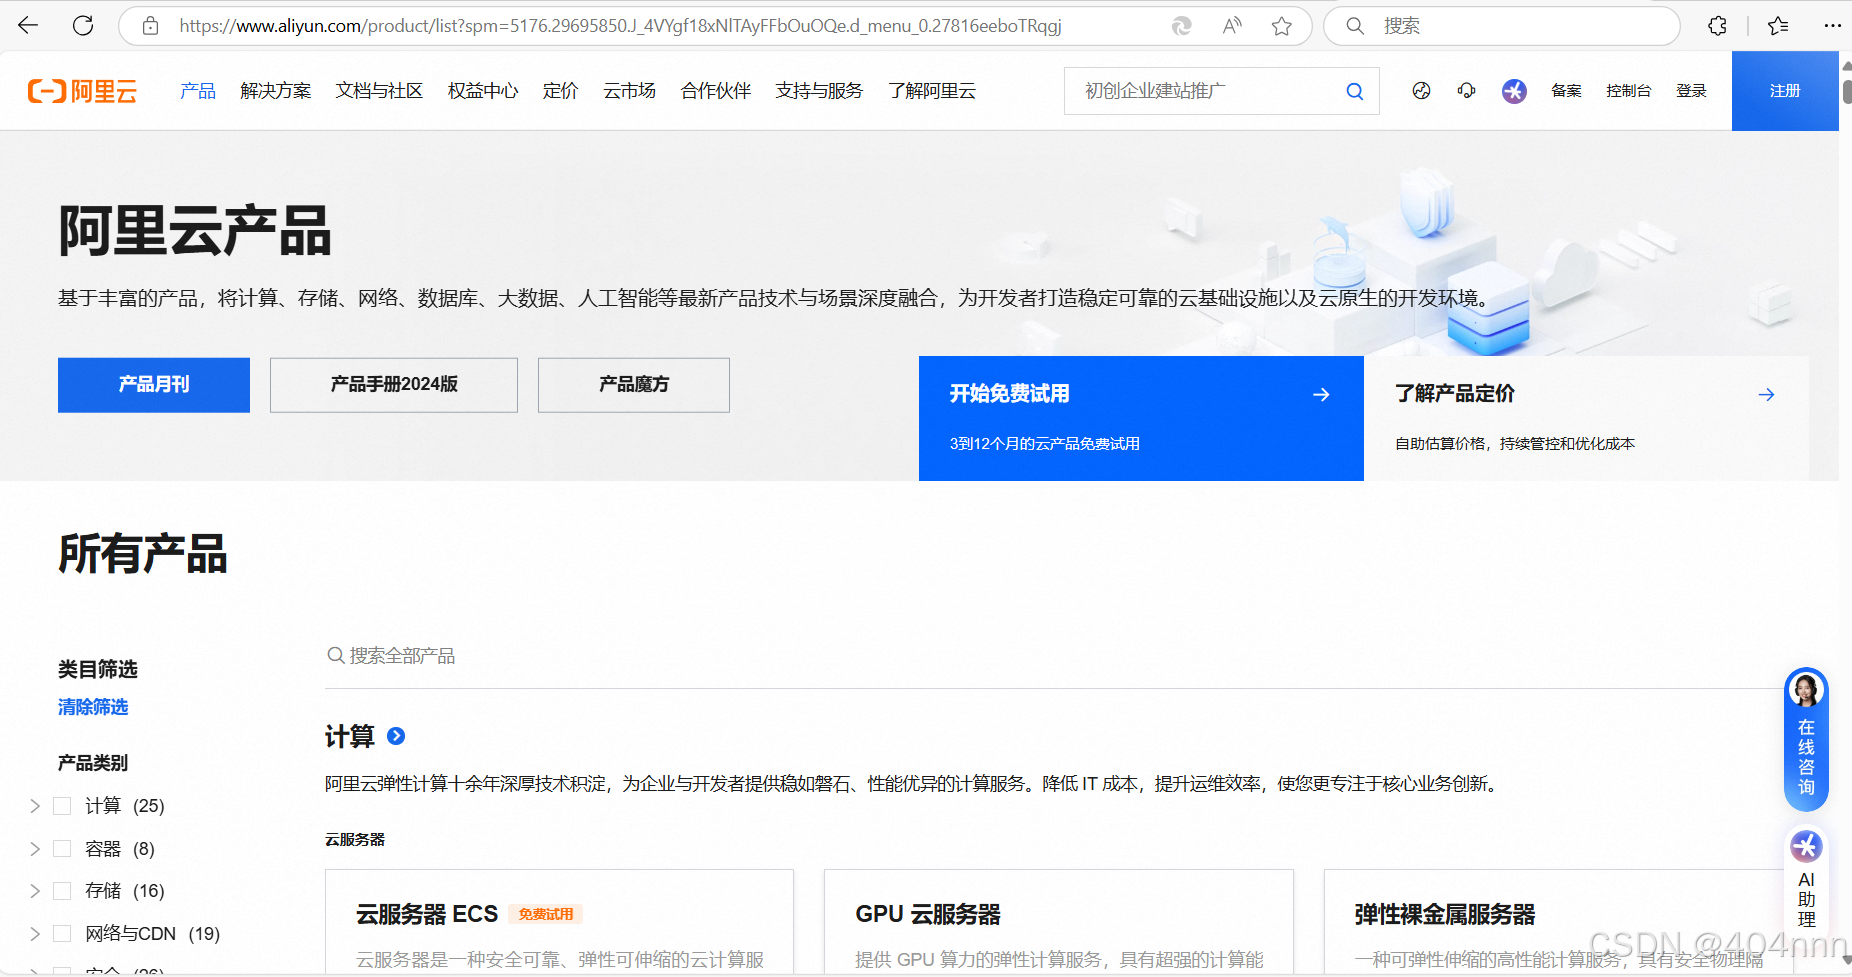Open the 合作伙伴 menu

point(716,91)
